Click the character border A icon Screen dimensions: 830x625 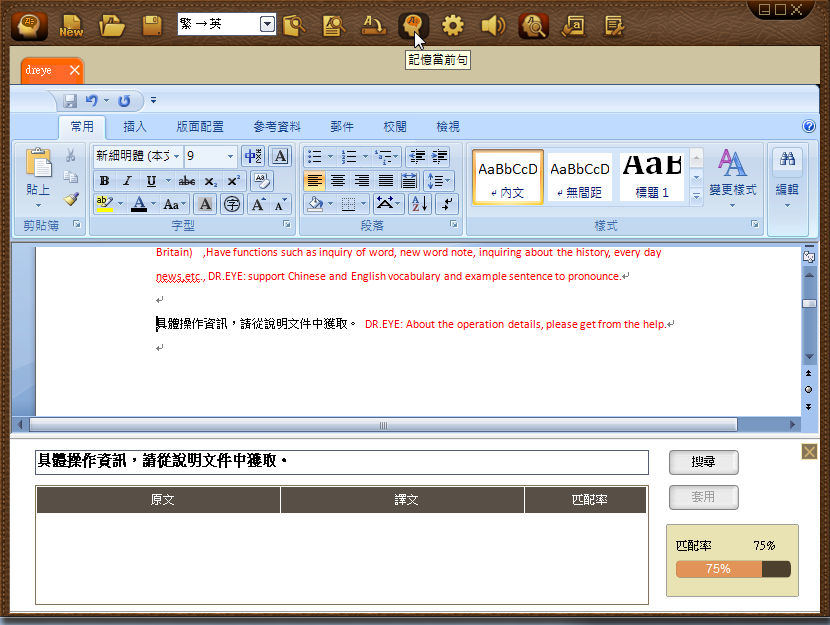280,156
